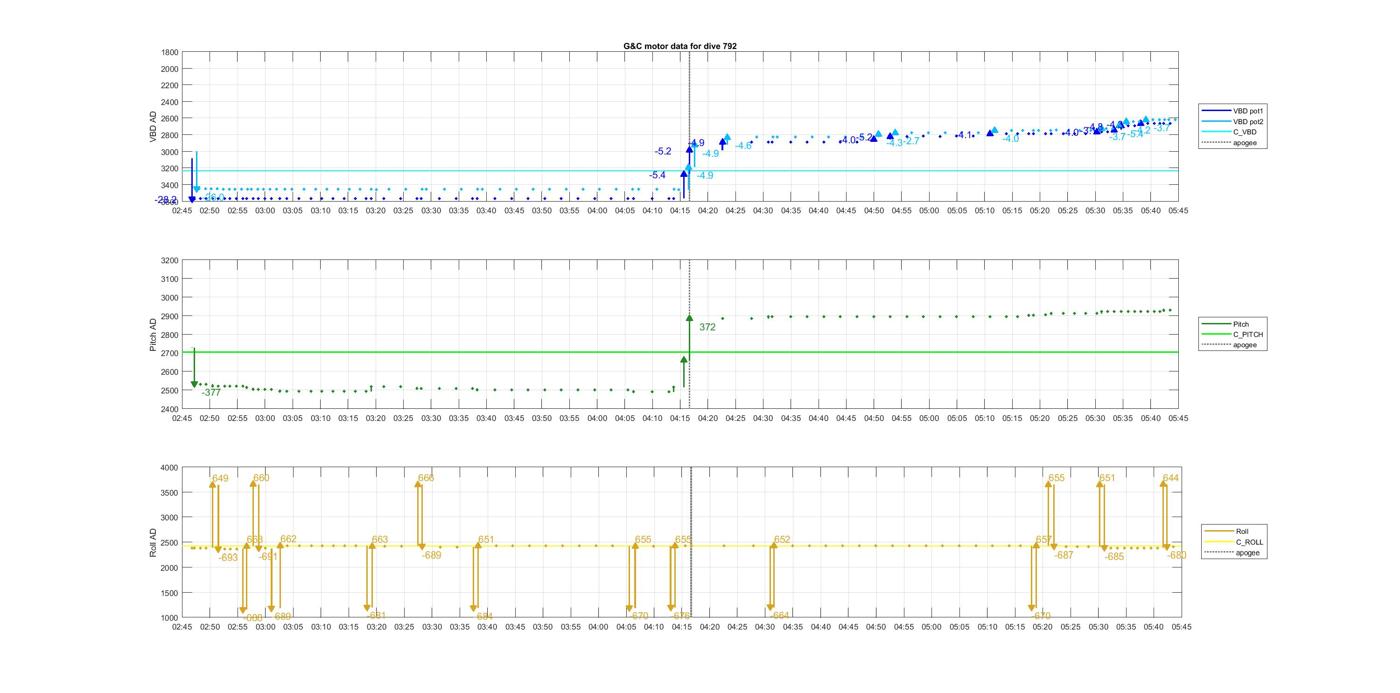
Task: Click the '2700' y-axis tick on Pitch chart
Action: [170, 353]
